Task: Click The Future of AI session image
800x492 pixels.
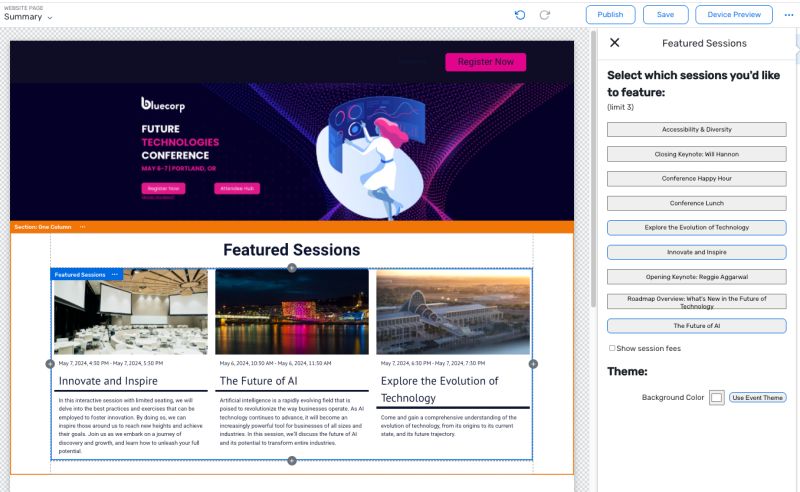Action: click(x=292, y=312)
